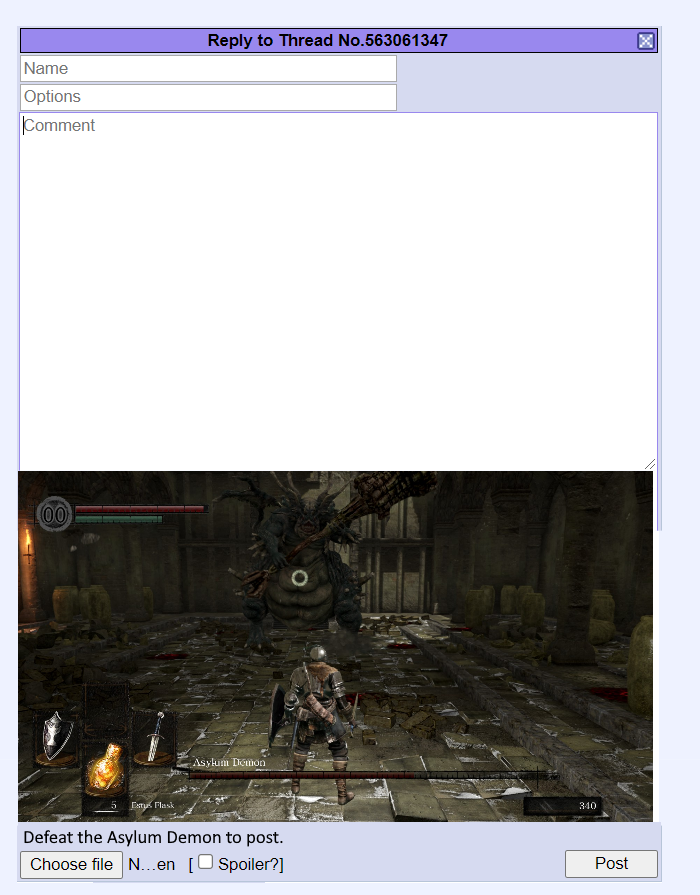
Task: Click the souls counter showing 340
Action: [562, 805]
